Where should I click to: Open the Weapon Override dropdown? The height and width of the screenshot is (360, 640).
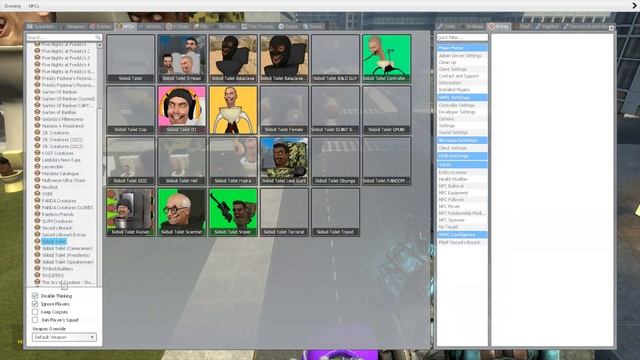(x=64, y=337)
